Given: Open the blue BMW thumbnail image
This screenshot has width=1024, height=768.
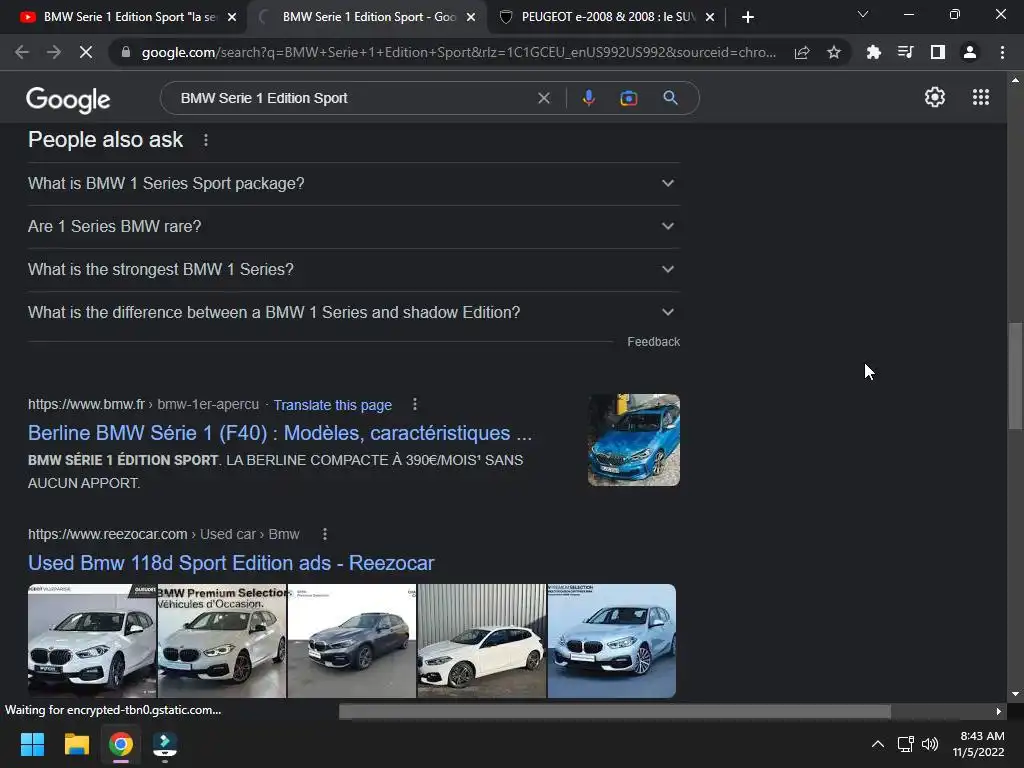Looking at the screenshot, I should (633, 440).
